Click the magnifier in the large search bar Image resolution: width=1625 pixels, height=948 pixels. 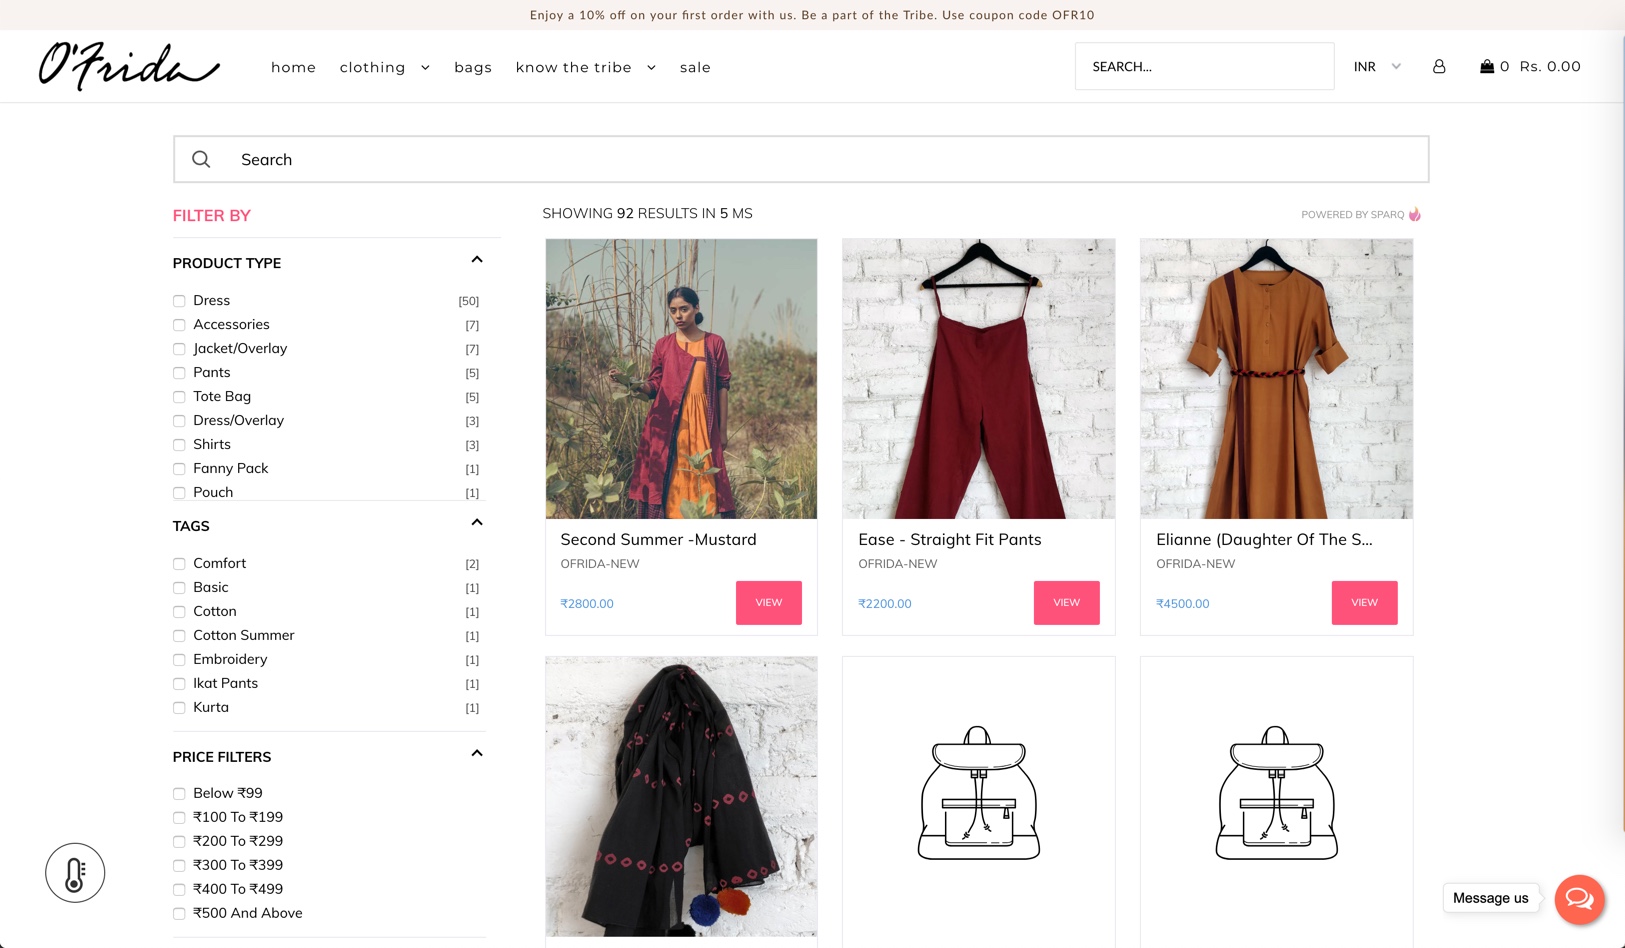(201, 159)
